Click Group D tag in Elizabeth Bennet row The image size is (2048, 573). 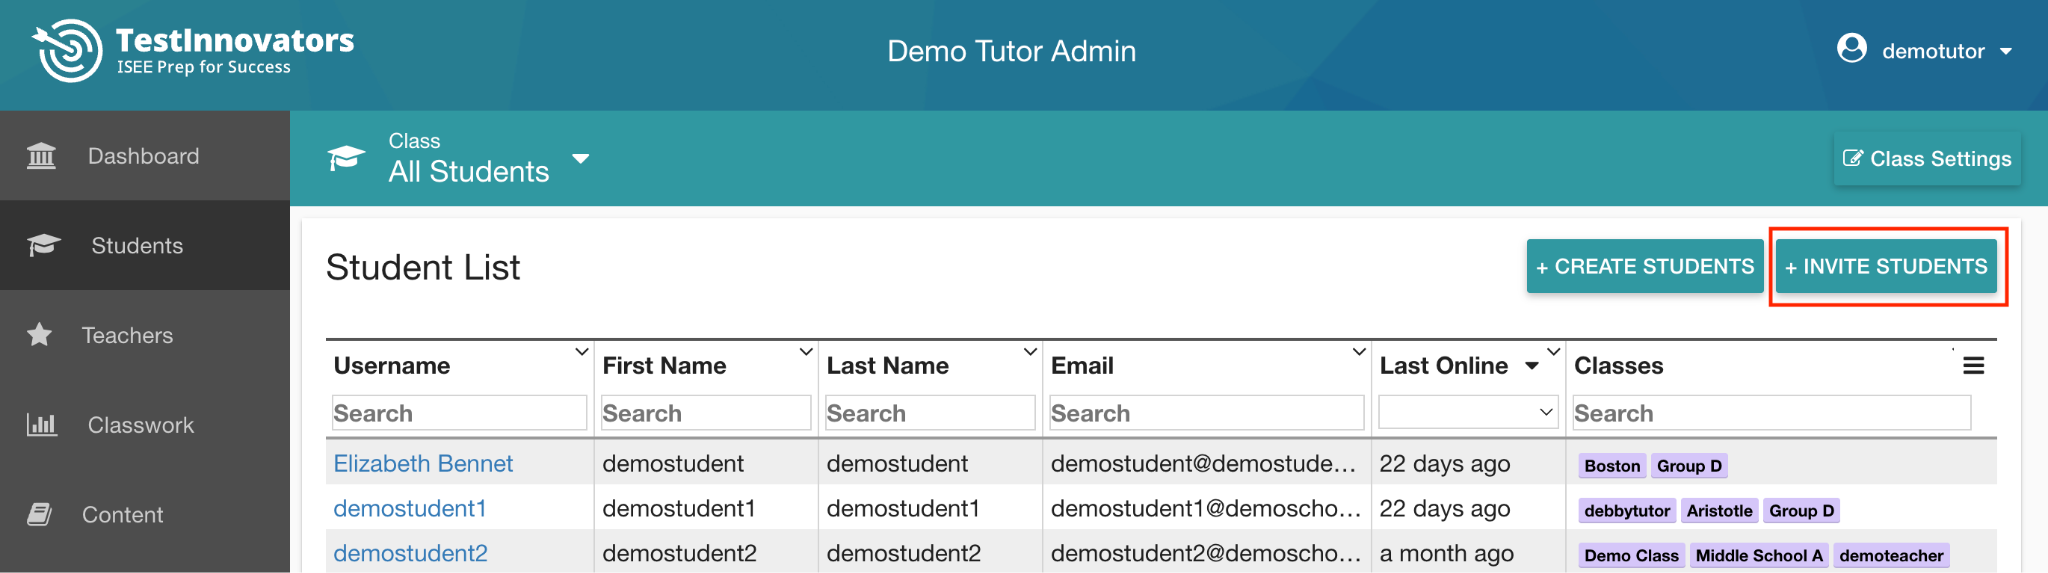pos(1689,466)
